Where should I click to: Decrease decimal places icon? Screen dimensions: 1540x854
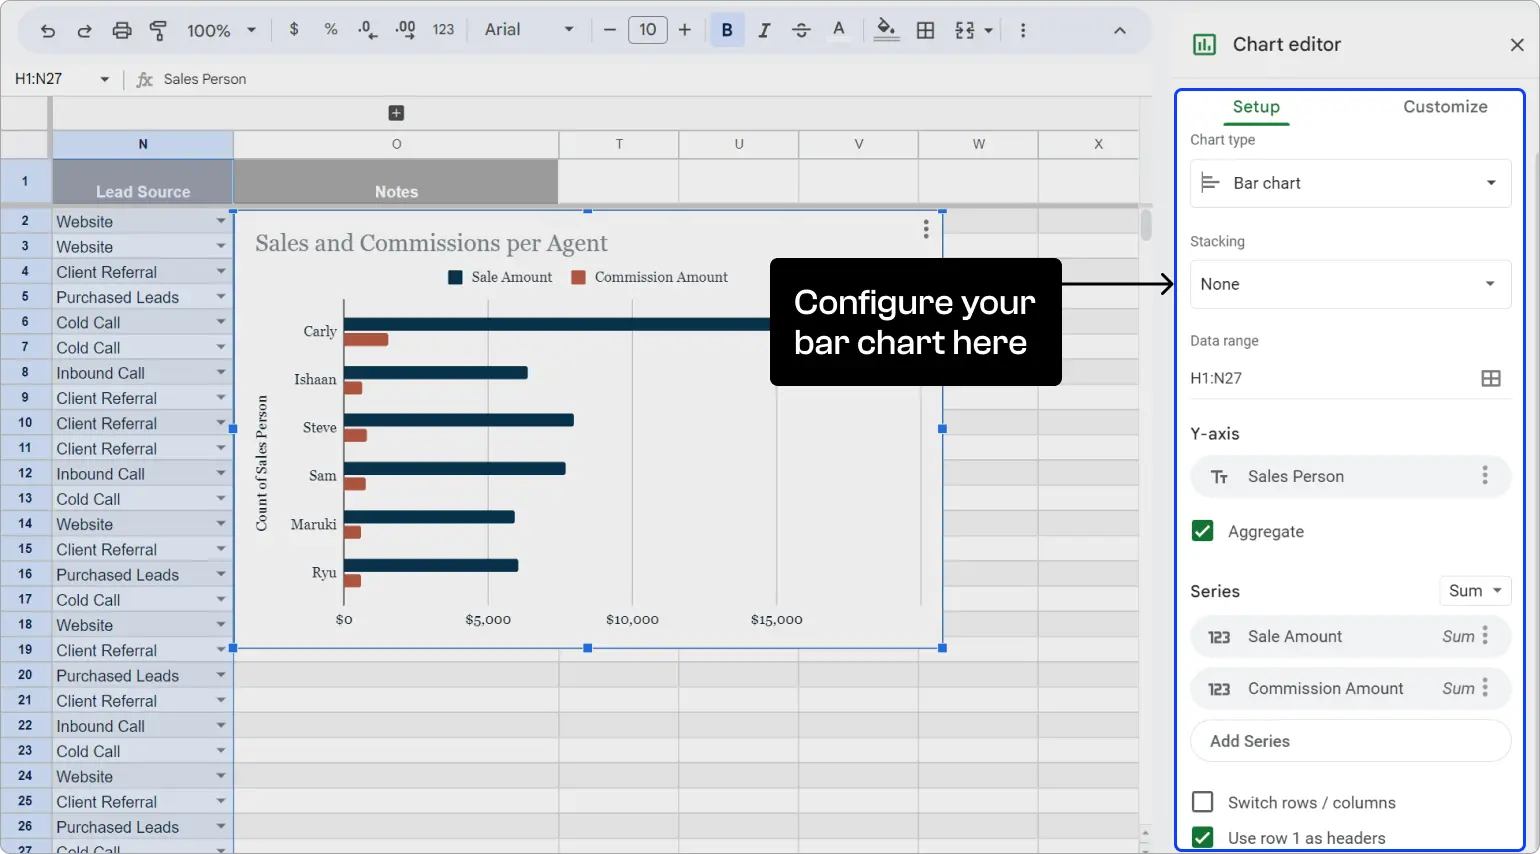click(x=368, y=30)
